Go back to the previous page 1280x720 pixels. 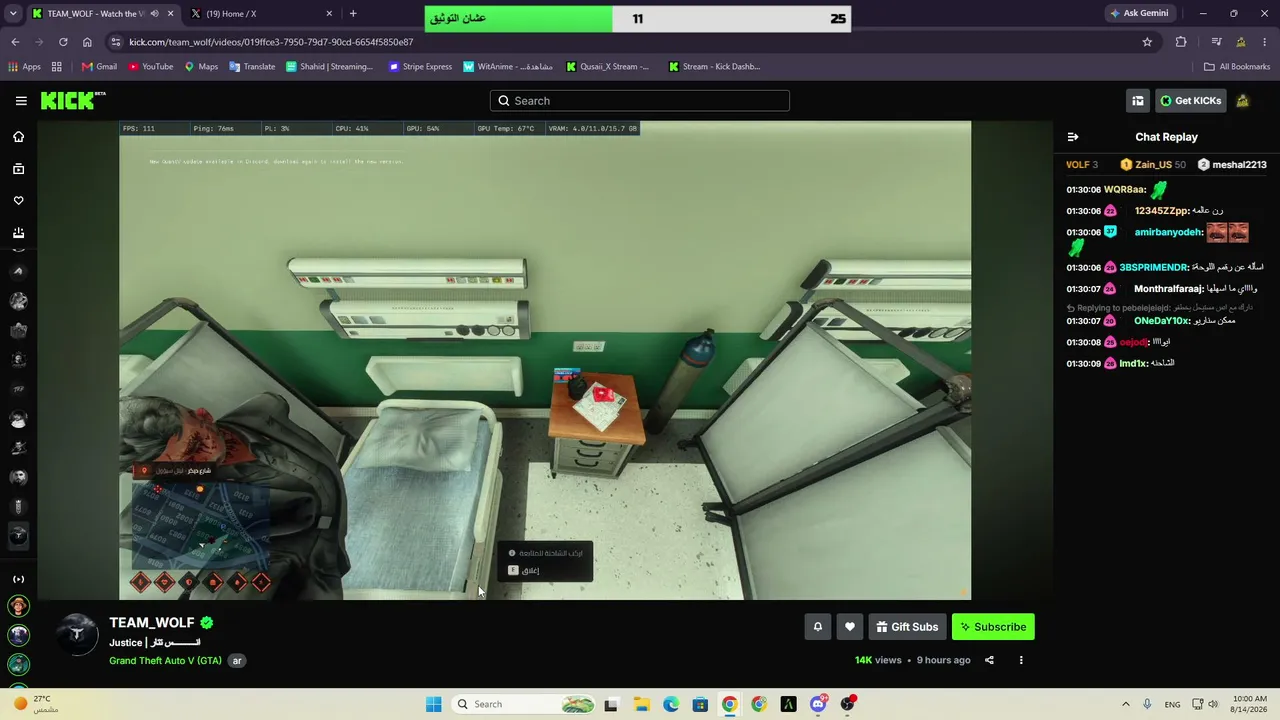tap(15, 42)
